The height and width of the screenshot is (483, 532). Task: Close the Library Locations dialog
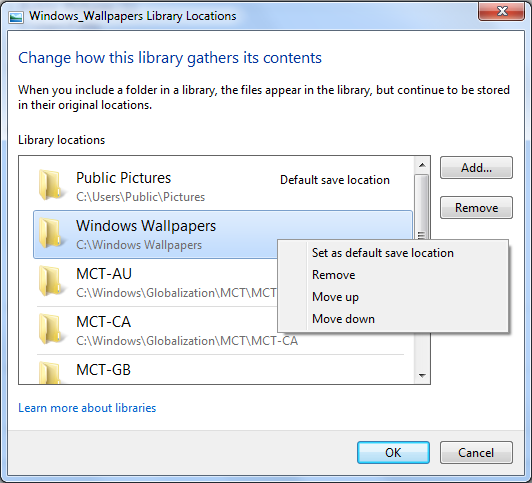[x=501, y=11]
